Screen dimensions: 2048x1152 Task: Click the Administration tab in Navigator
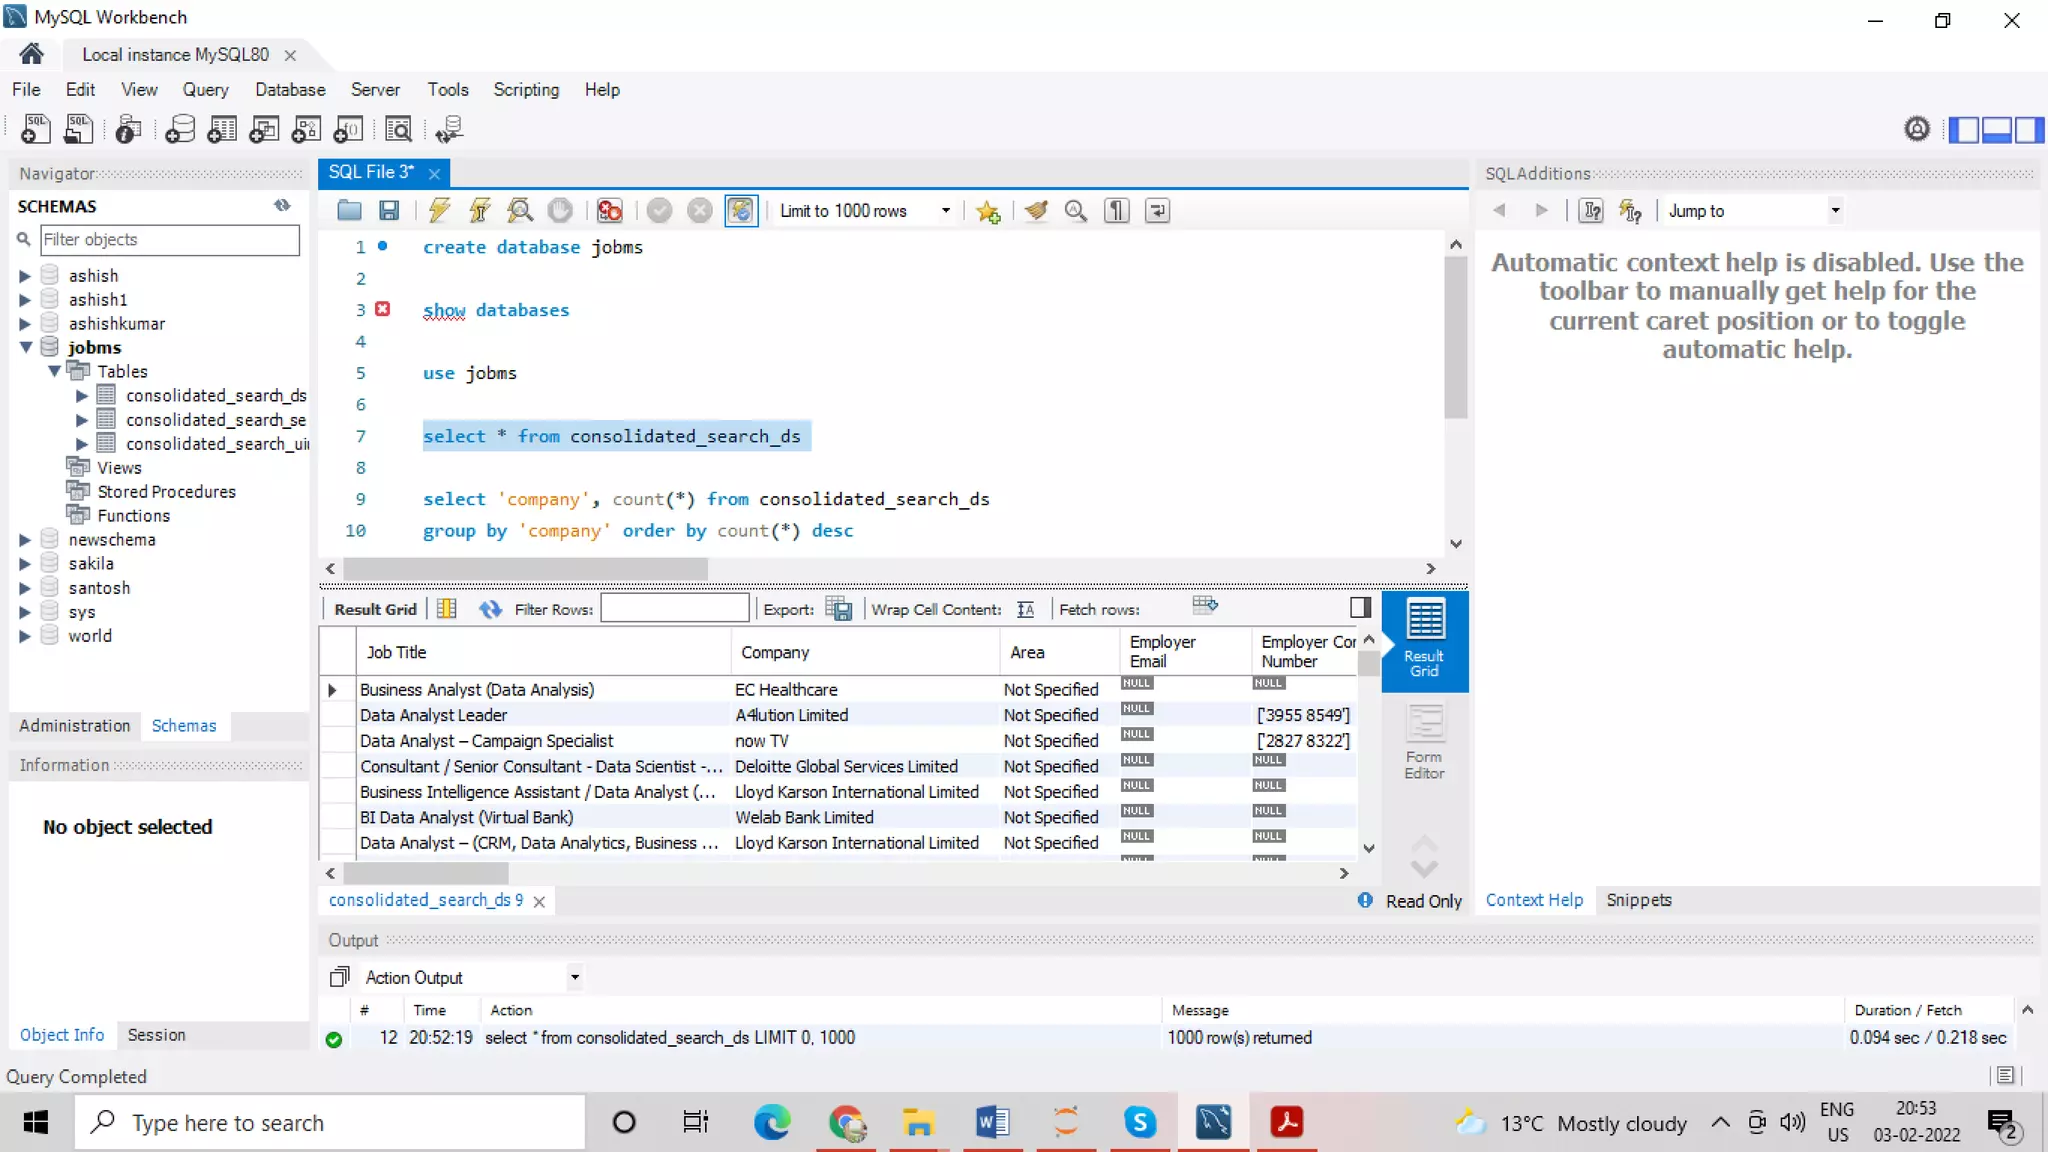[74, 725]
